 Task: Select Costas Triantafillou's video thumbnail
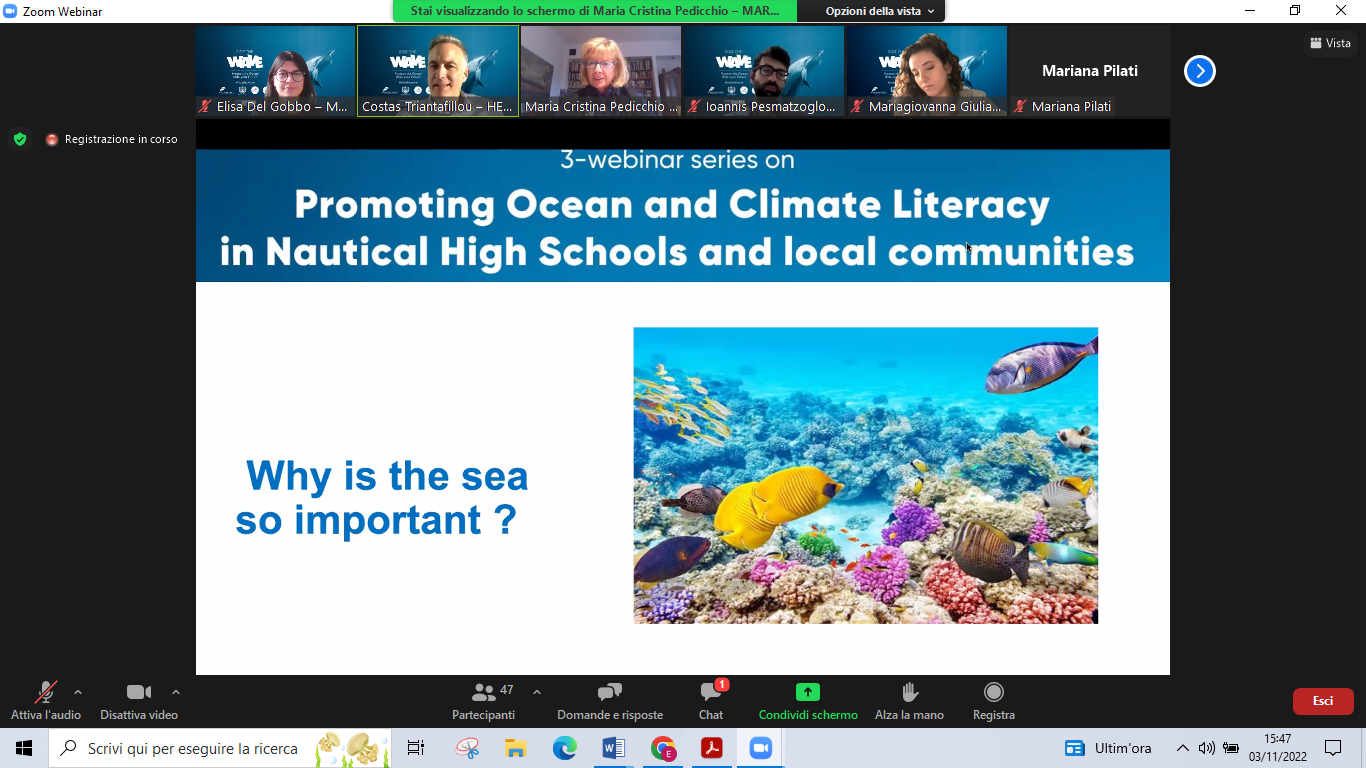pos(438,70)
